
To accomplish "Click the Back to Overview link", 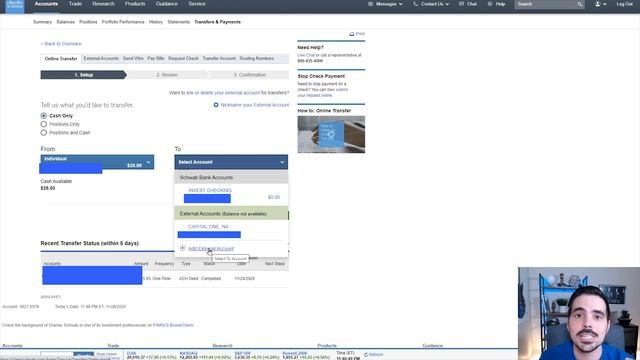I will point(61,44).
